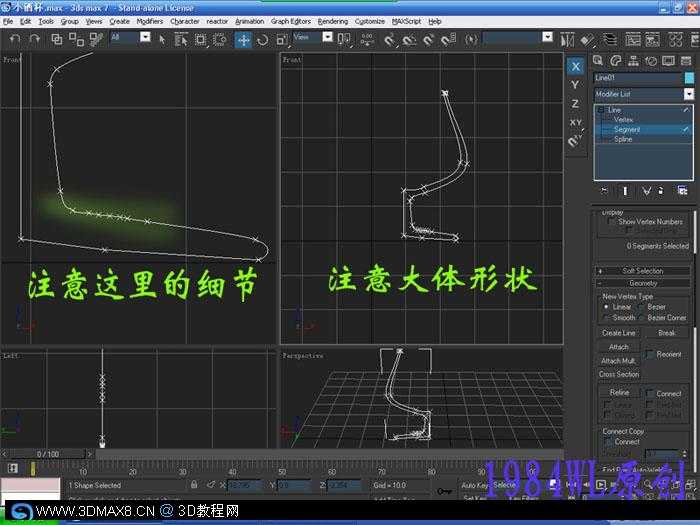Select Spline sub-object level in stack

click(x=623, y=139)
